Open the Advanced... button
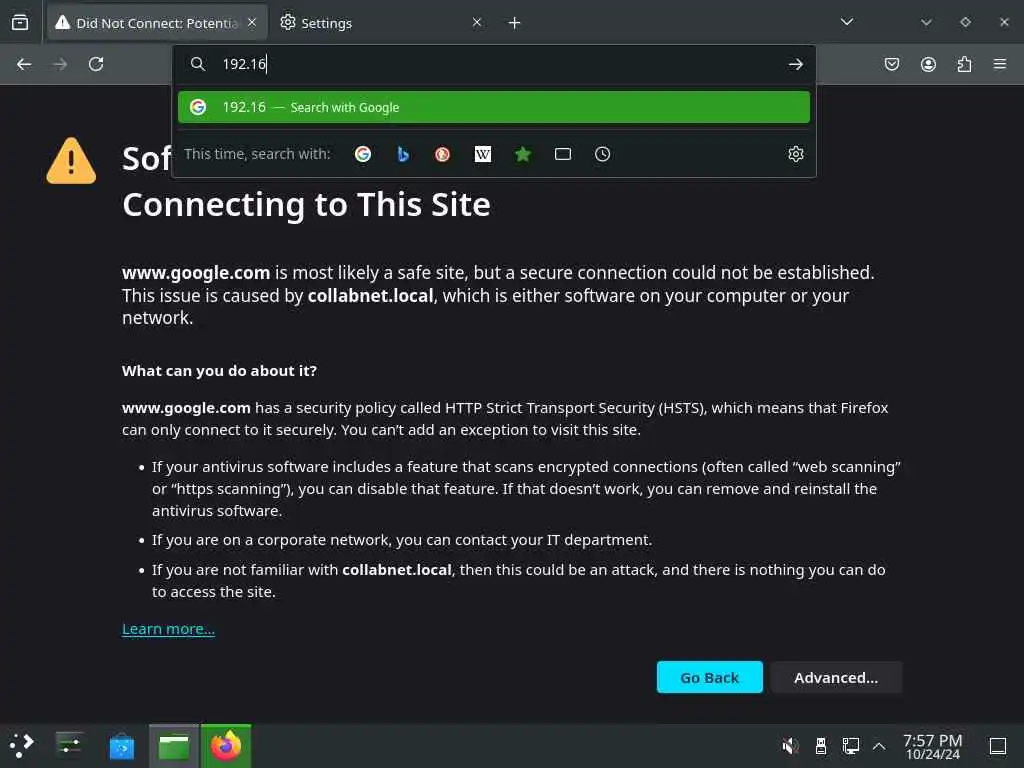The height and width of the screenshot is (768, 1024). coord(836,677)
